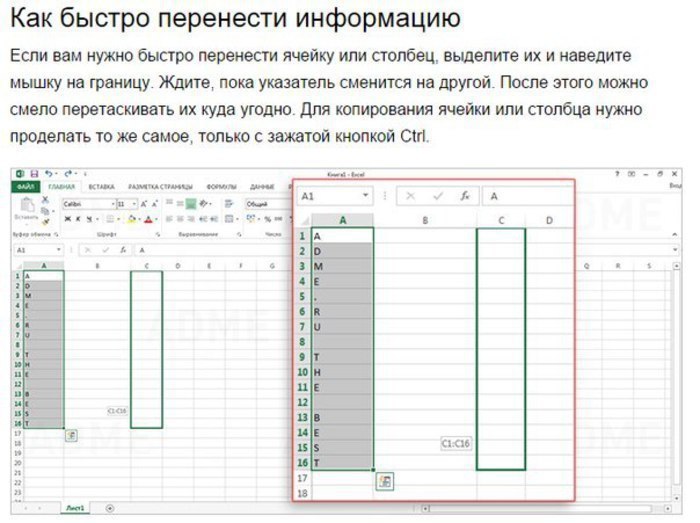Click the Quick Analysis icon in enlarged view

(385, 481)
